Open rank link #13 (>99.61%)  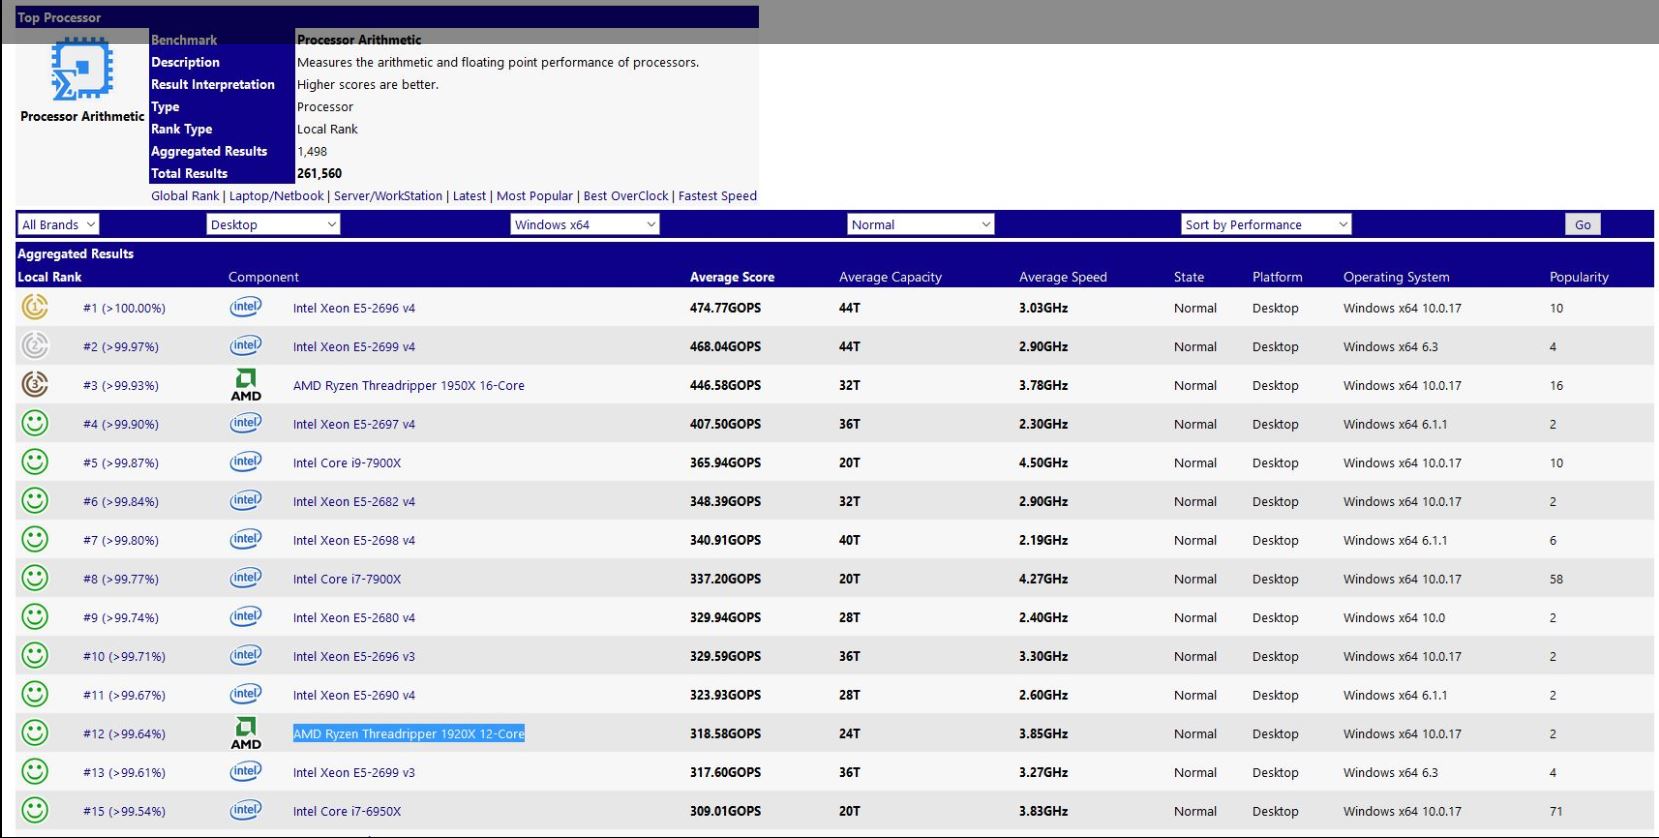(124, 772)
